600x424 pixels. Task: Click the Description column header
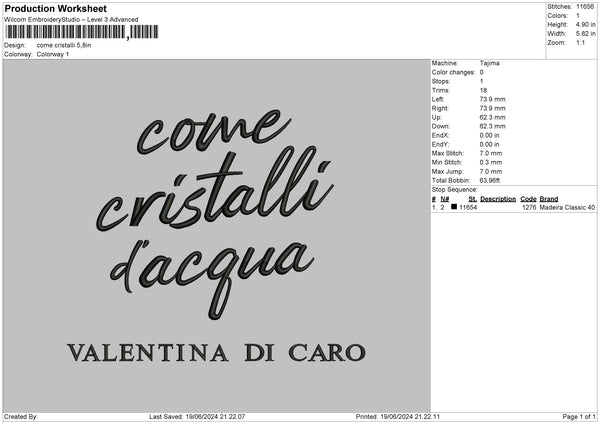click(x=498, y=199)
